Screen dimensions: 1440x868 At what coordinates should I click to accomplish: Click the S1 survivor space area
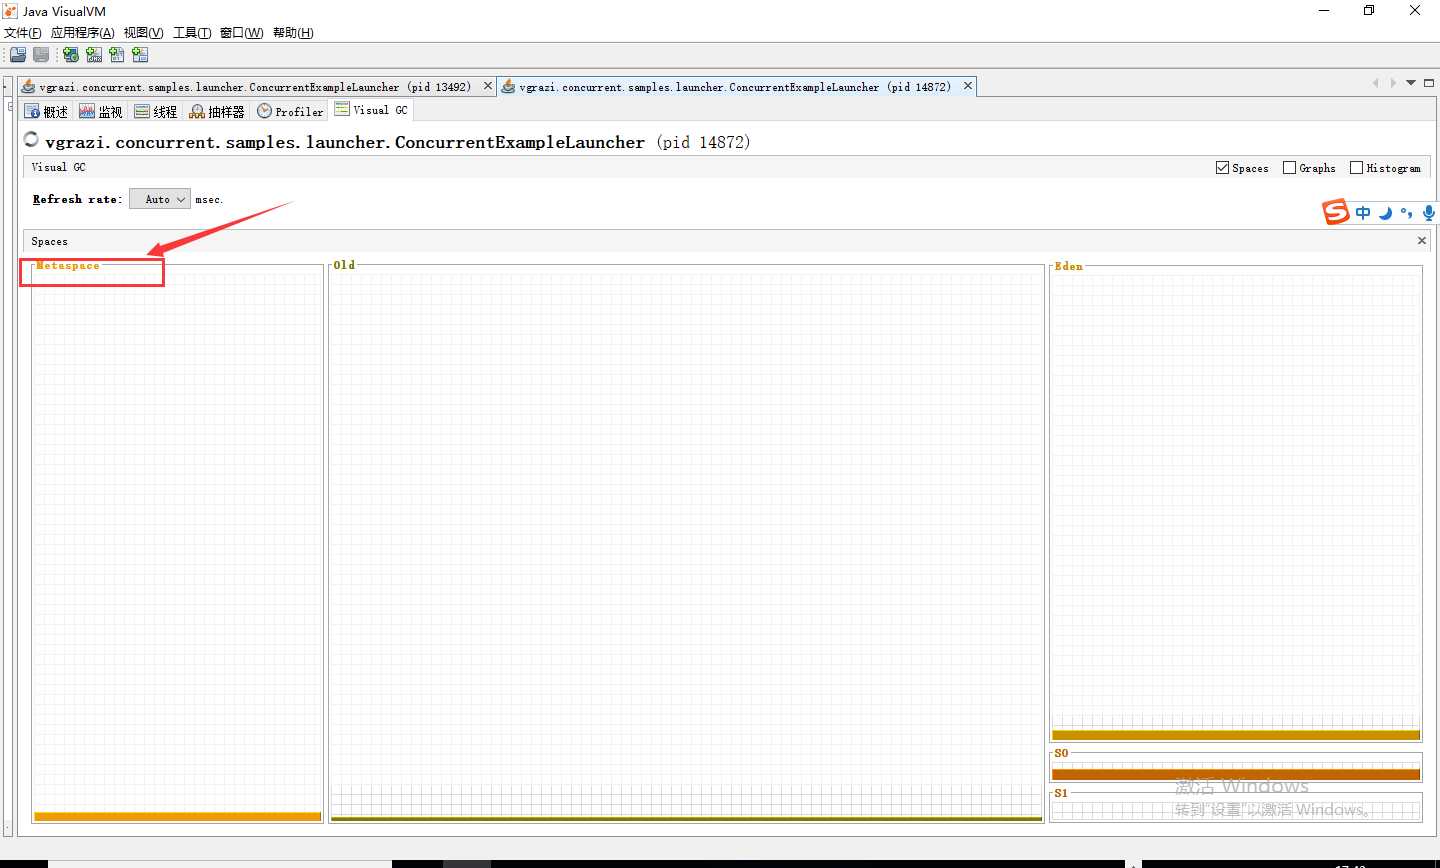point(1236,808)
